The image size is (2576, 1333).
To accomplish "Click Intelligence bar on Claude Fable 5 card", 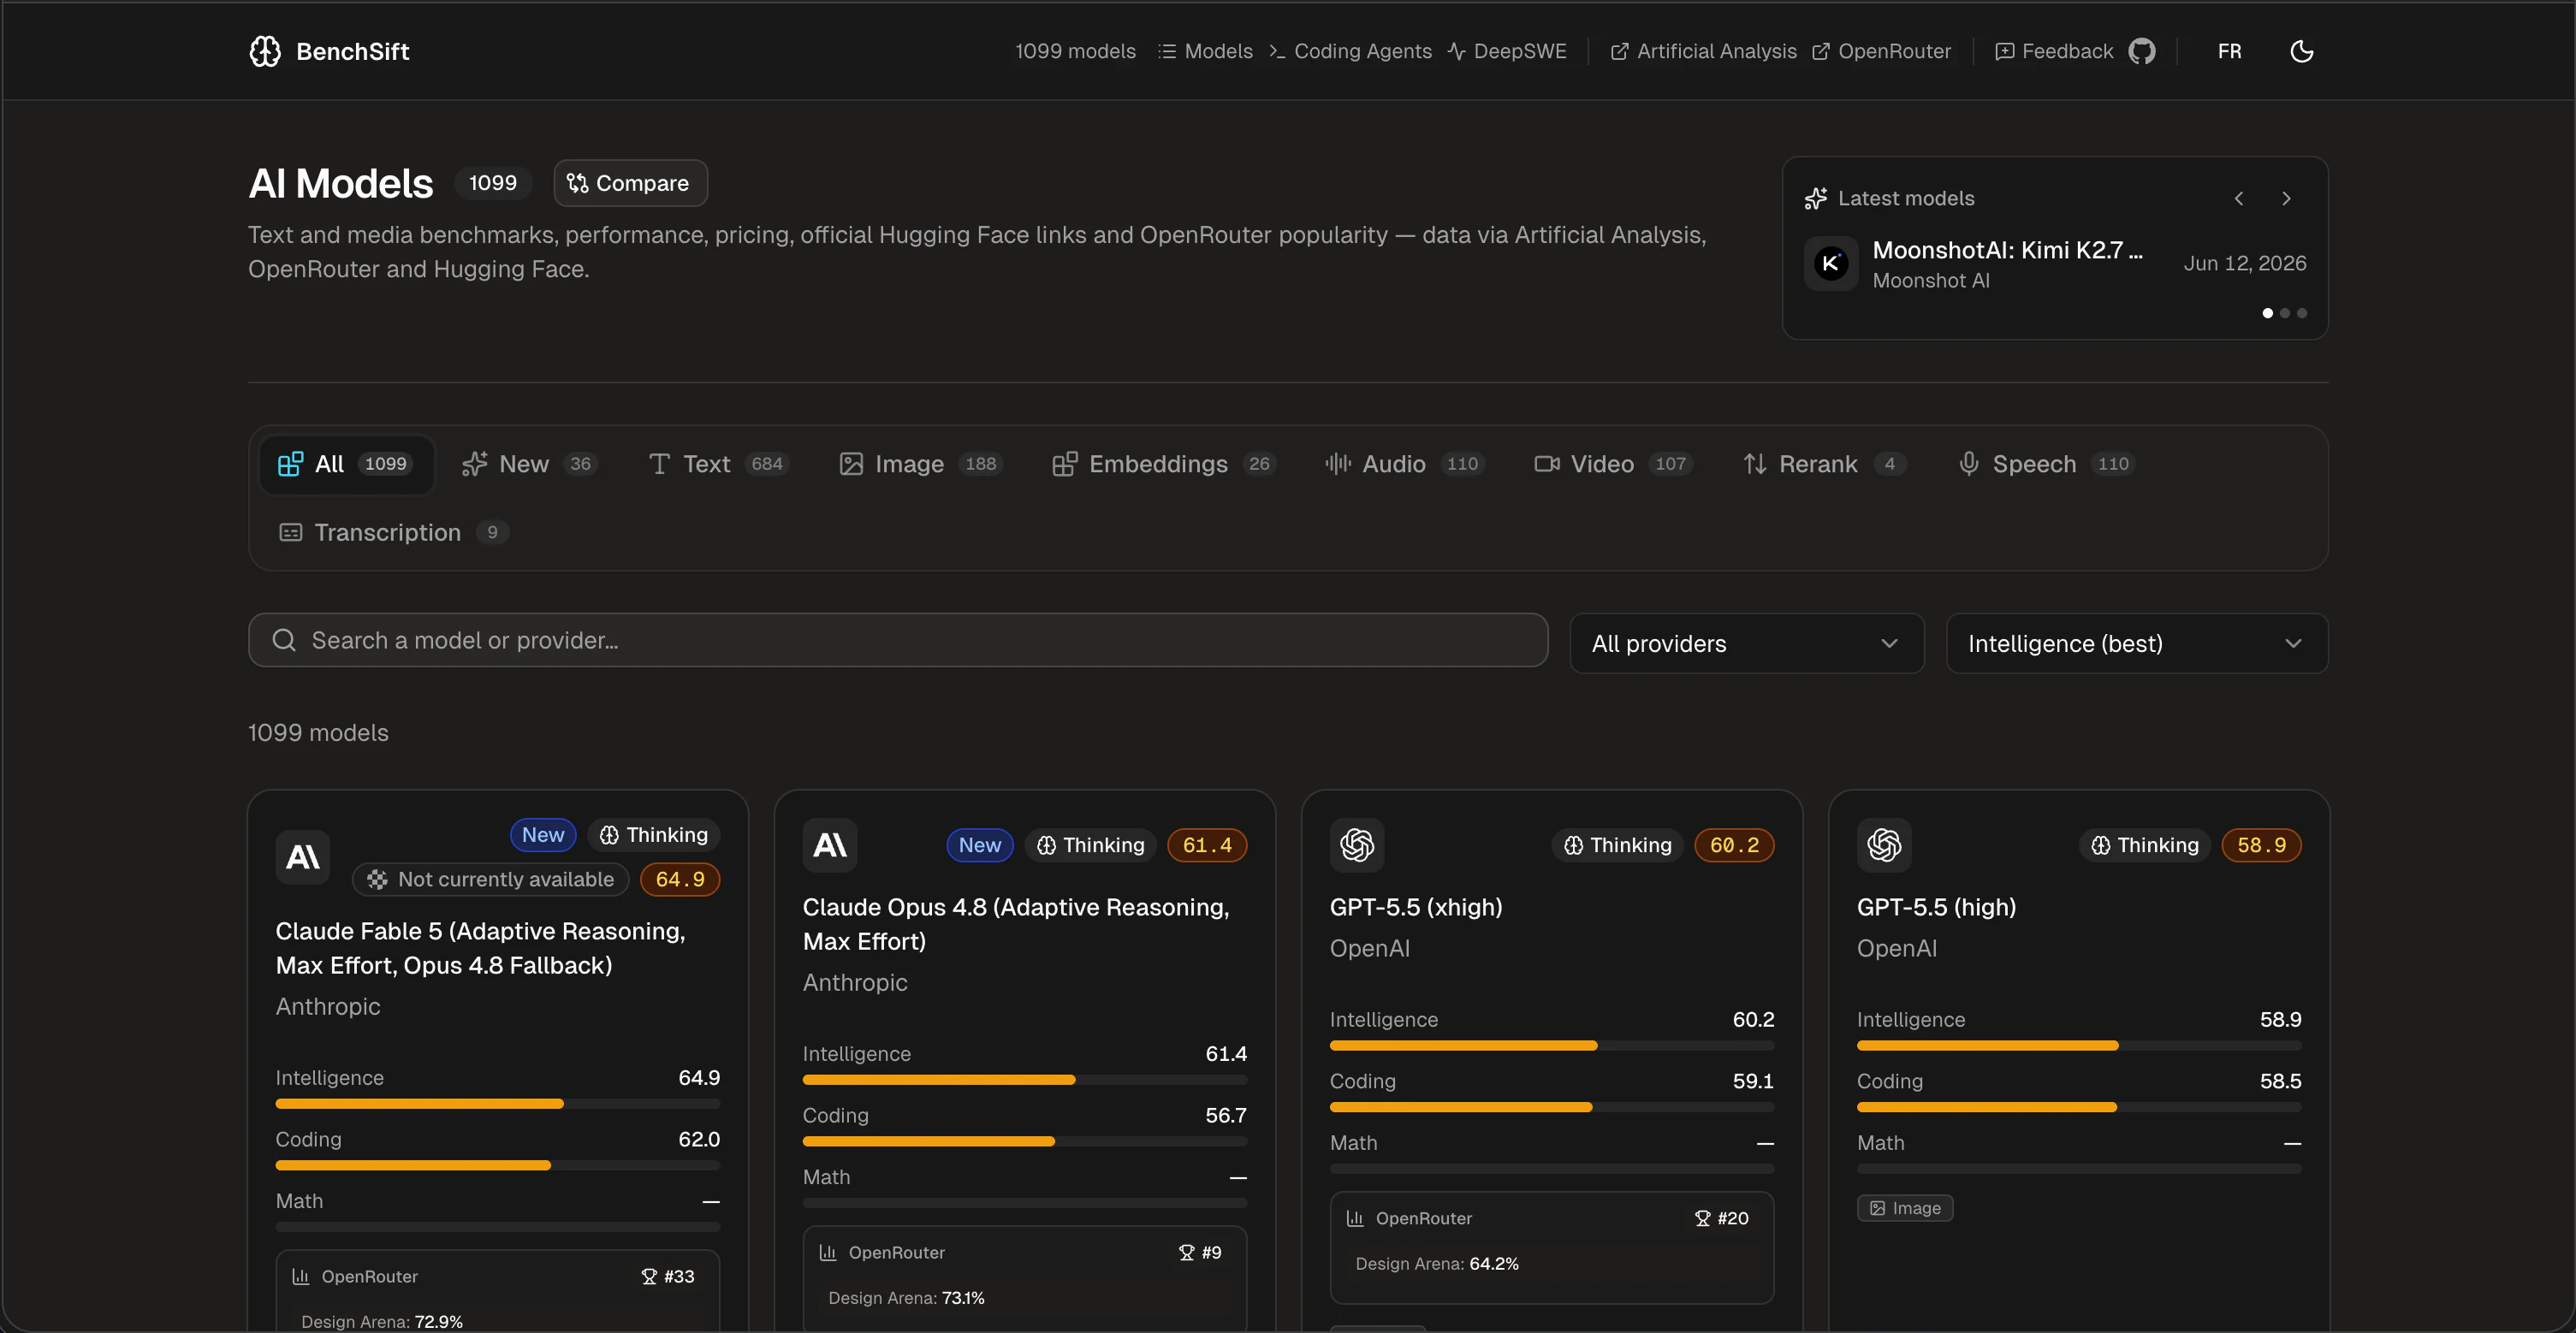I will (x=498, y=1104).
